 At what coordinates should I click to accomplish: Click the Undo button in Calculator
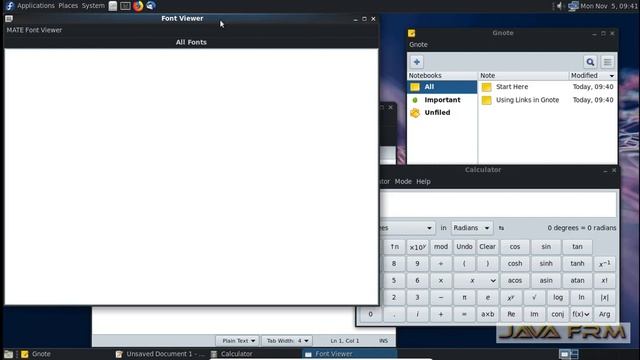pos(464,247)
